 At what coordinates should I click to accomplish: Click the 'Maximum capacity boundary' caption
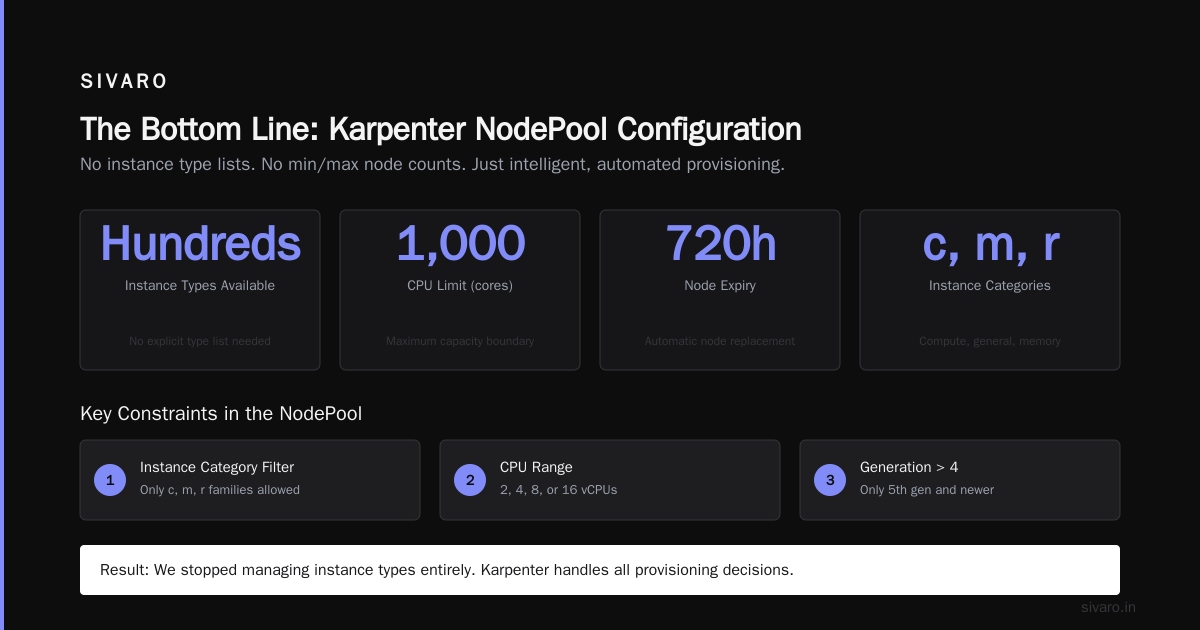[460, 341]
